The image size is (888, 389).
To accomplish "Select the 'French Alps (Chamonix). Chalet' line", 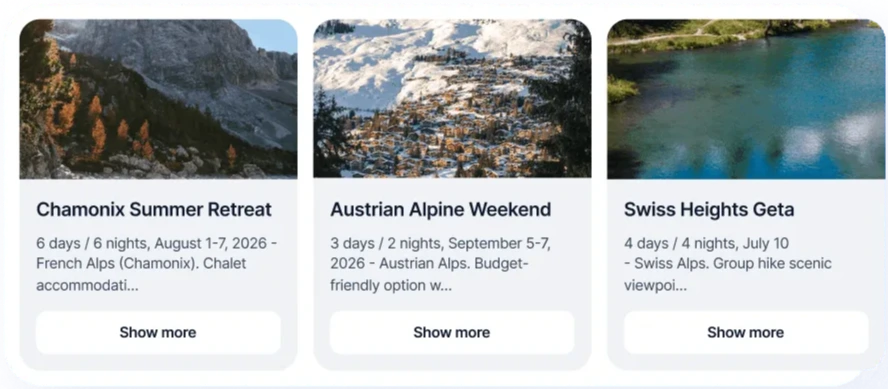I will point(141,264).
